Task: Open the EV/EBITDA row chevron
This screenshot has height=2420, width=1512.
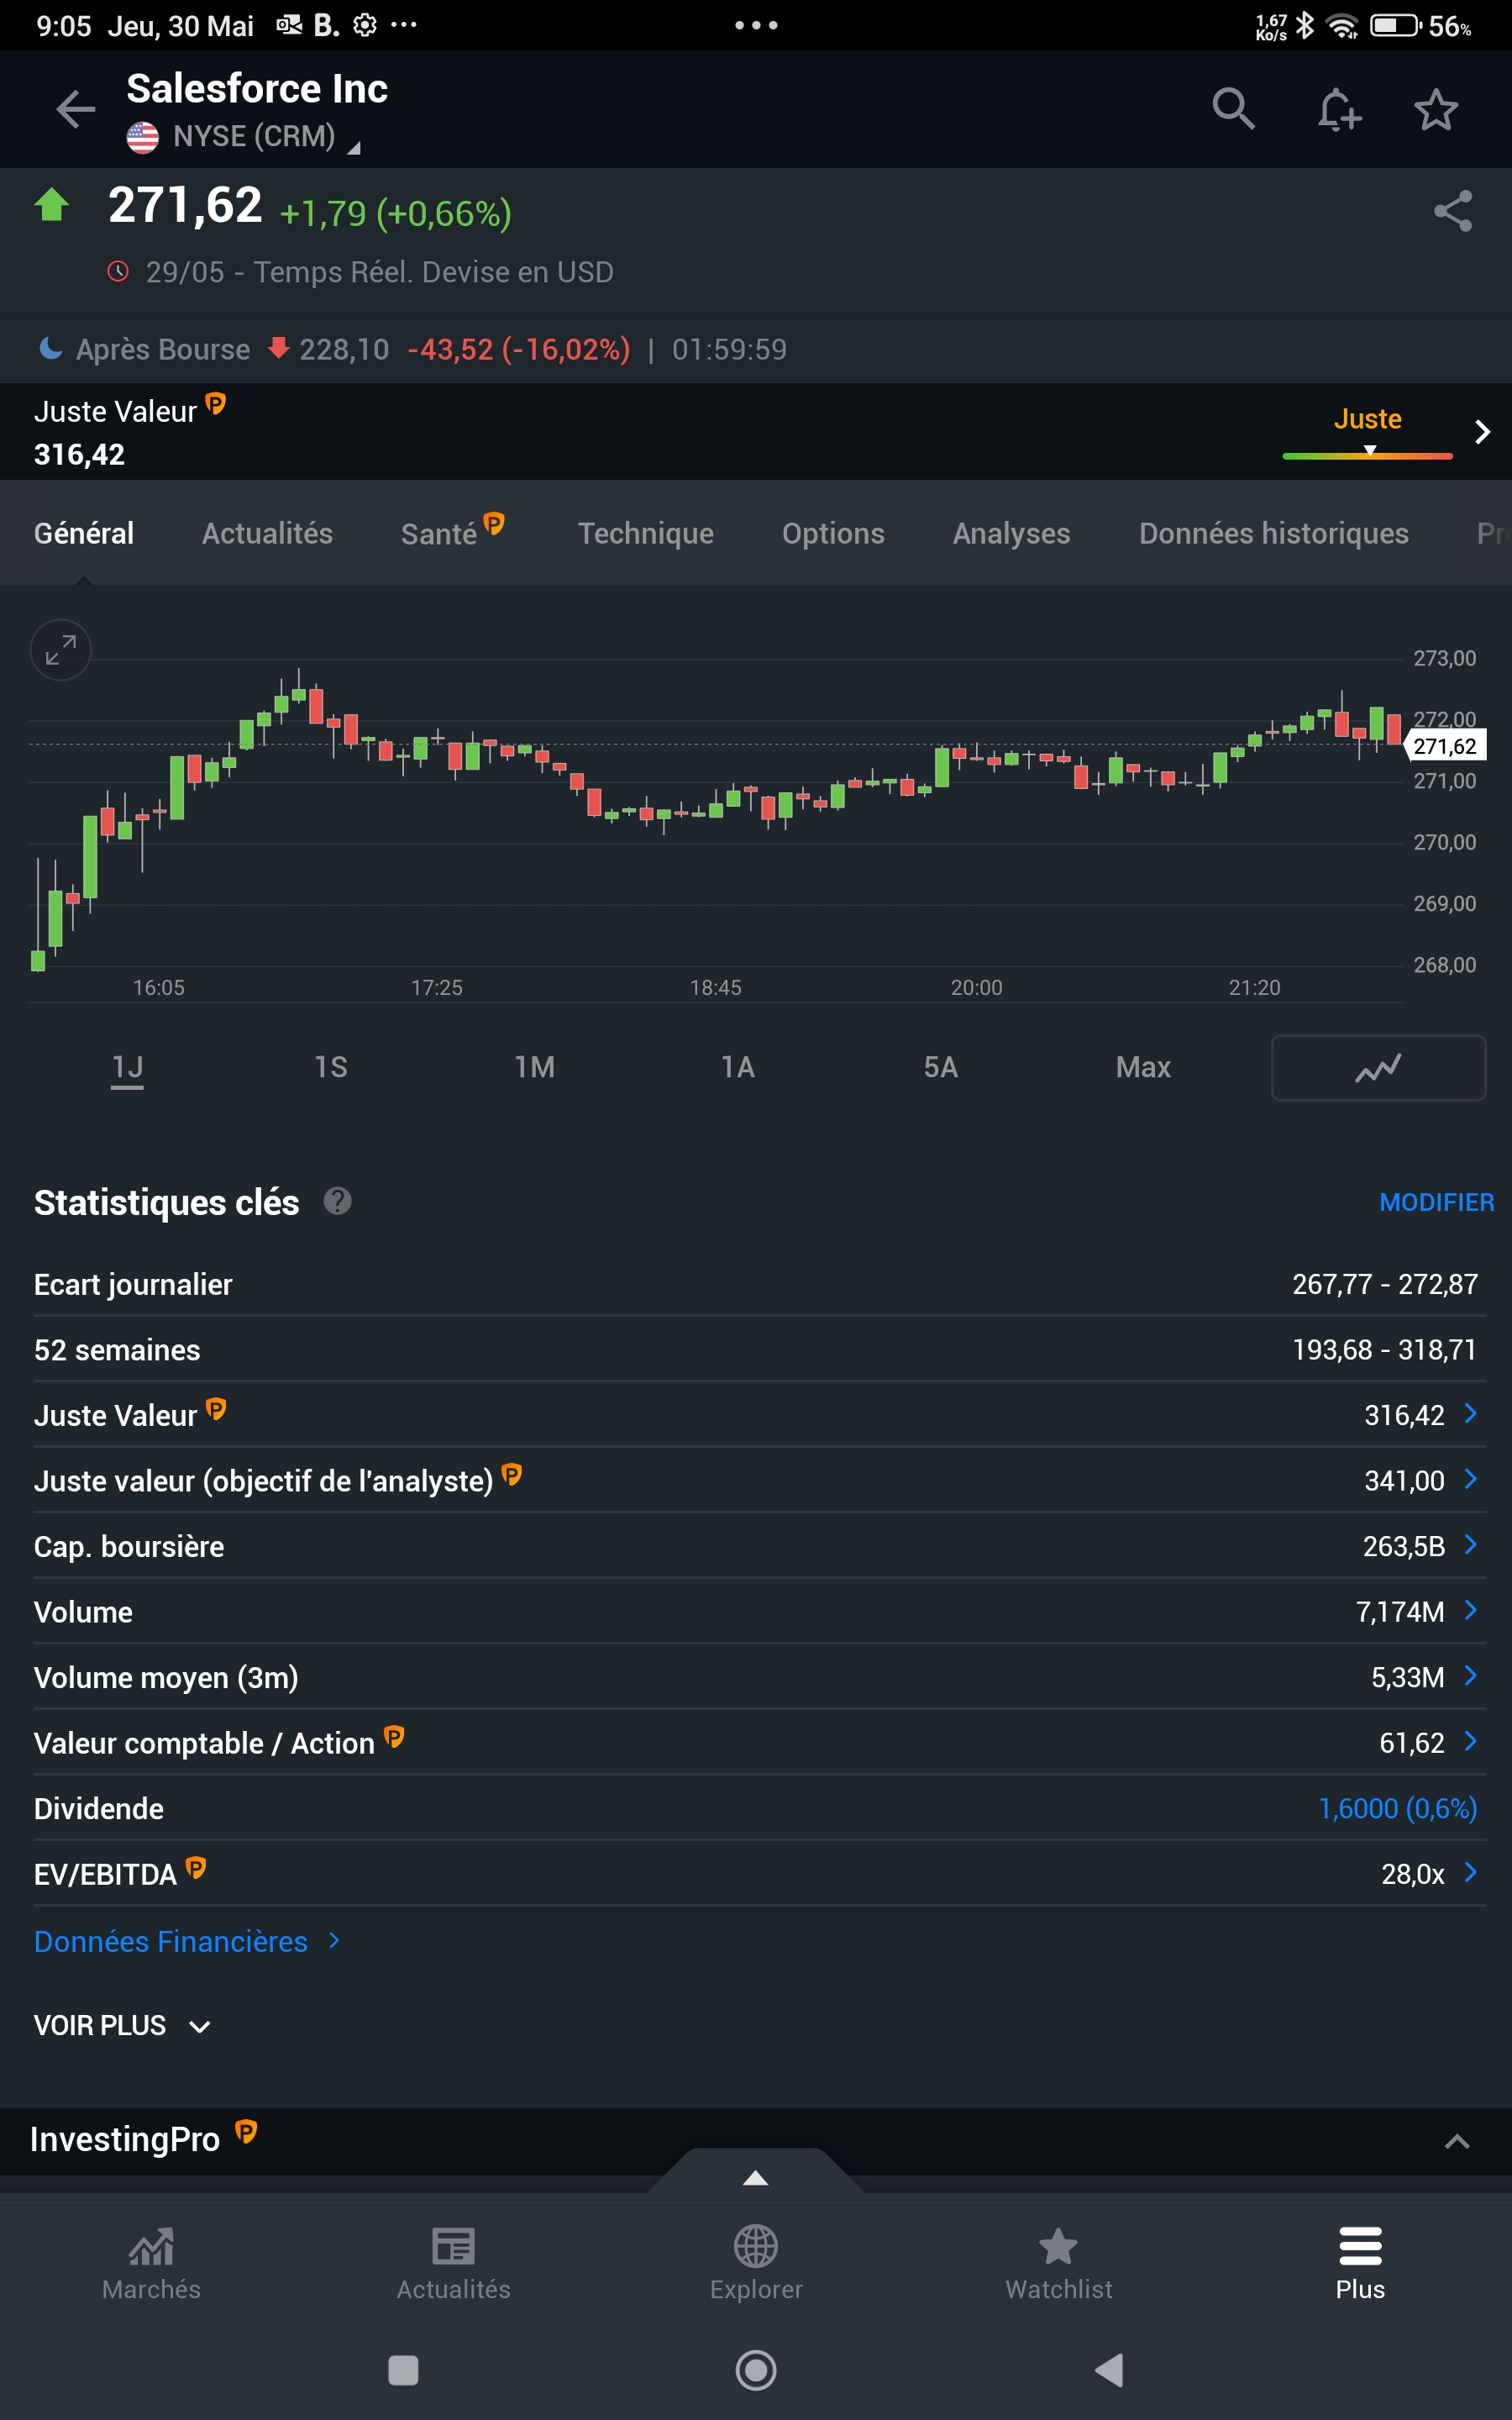Action: point(1470,1872)
